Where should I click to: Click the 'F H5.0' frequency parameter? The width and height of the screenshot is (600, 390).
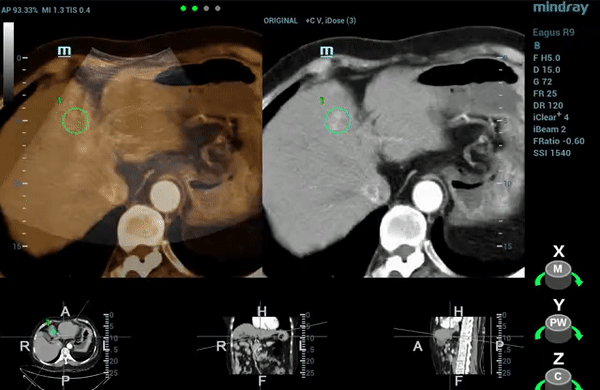(547, 58)
